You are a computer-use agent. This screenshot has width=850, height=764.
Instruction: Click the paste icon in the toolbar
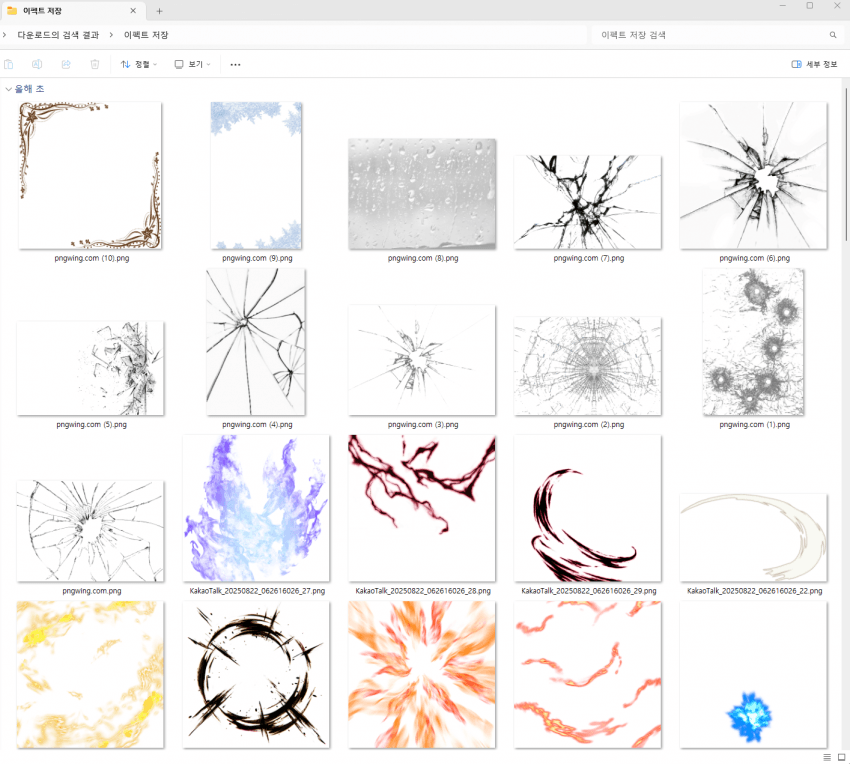9,64
